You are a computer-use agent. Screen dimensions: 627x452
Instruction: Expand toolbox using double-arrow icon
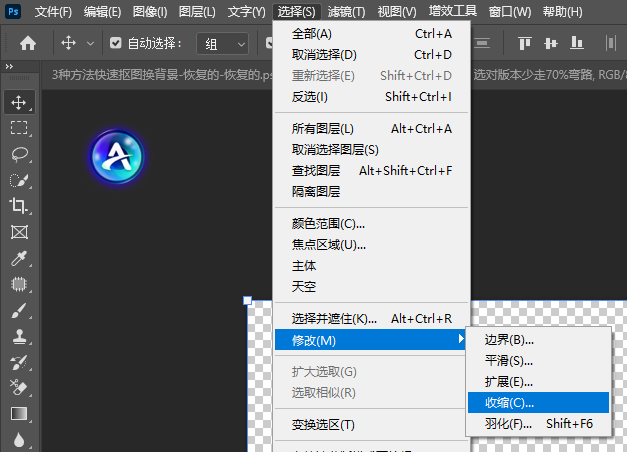pyautogui.click(x=9, y=66)
